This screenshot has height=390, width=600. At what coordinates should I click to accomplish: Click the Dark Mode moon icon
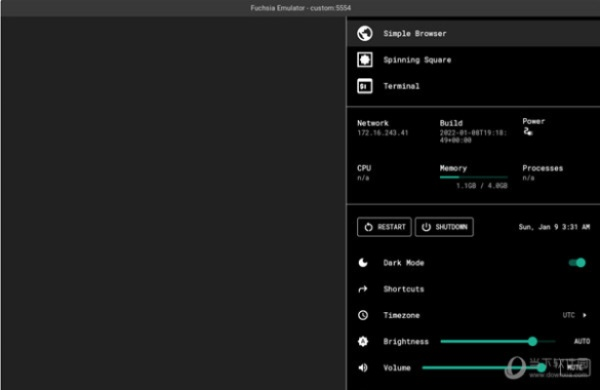coord(363,263)
